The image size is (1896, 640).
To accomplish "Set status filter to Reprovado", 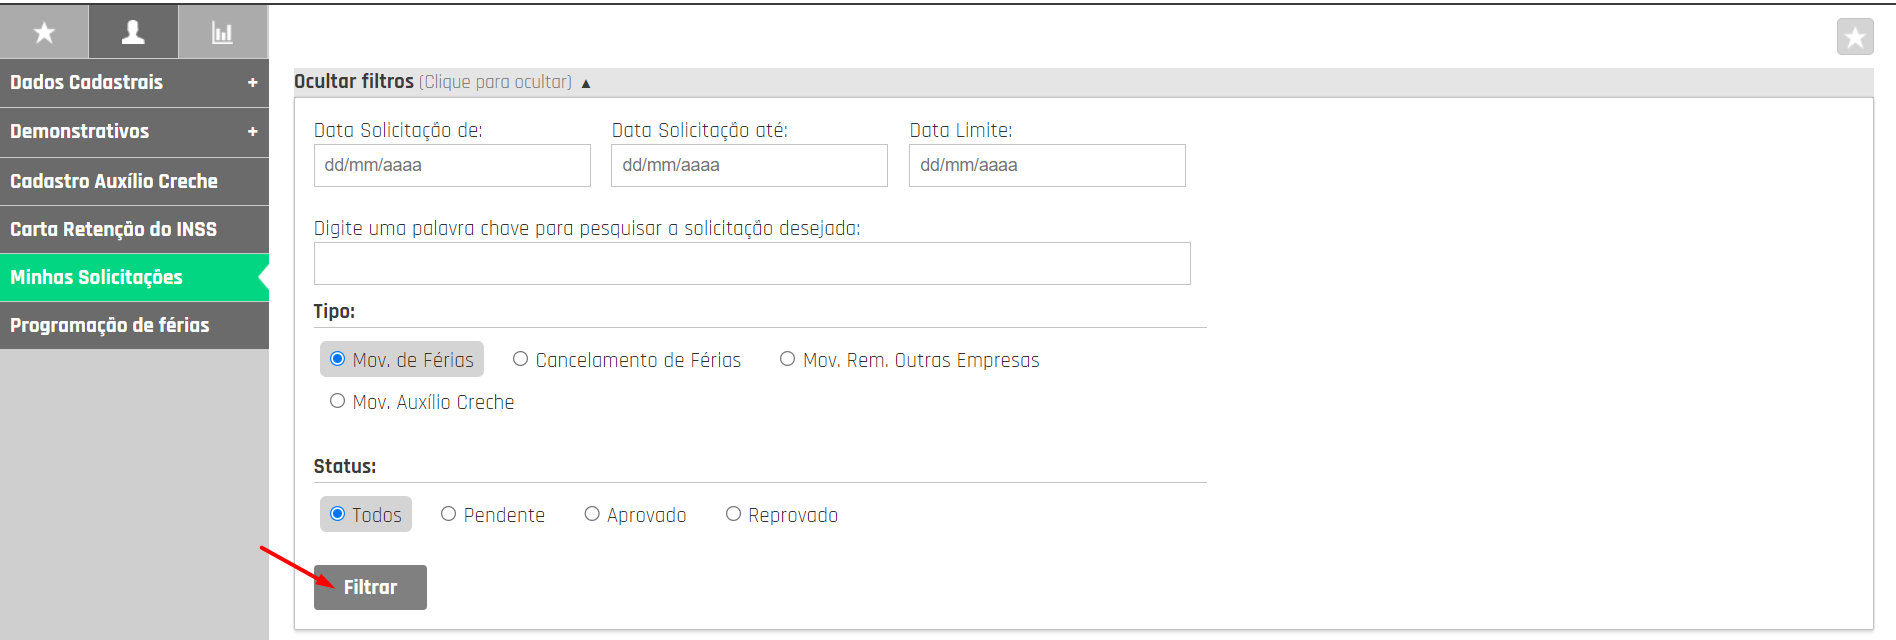I will coord(734,514).
